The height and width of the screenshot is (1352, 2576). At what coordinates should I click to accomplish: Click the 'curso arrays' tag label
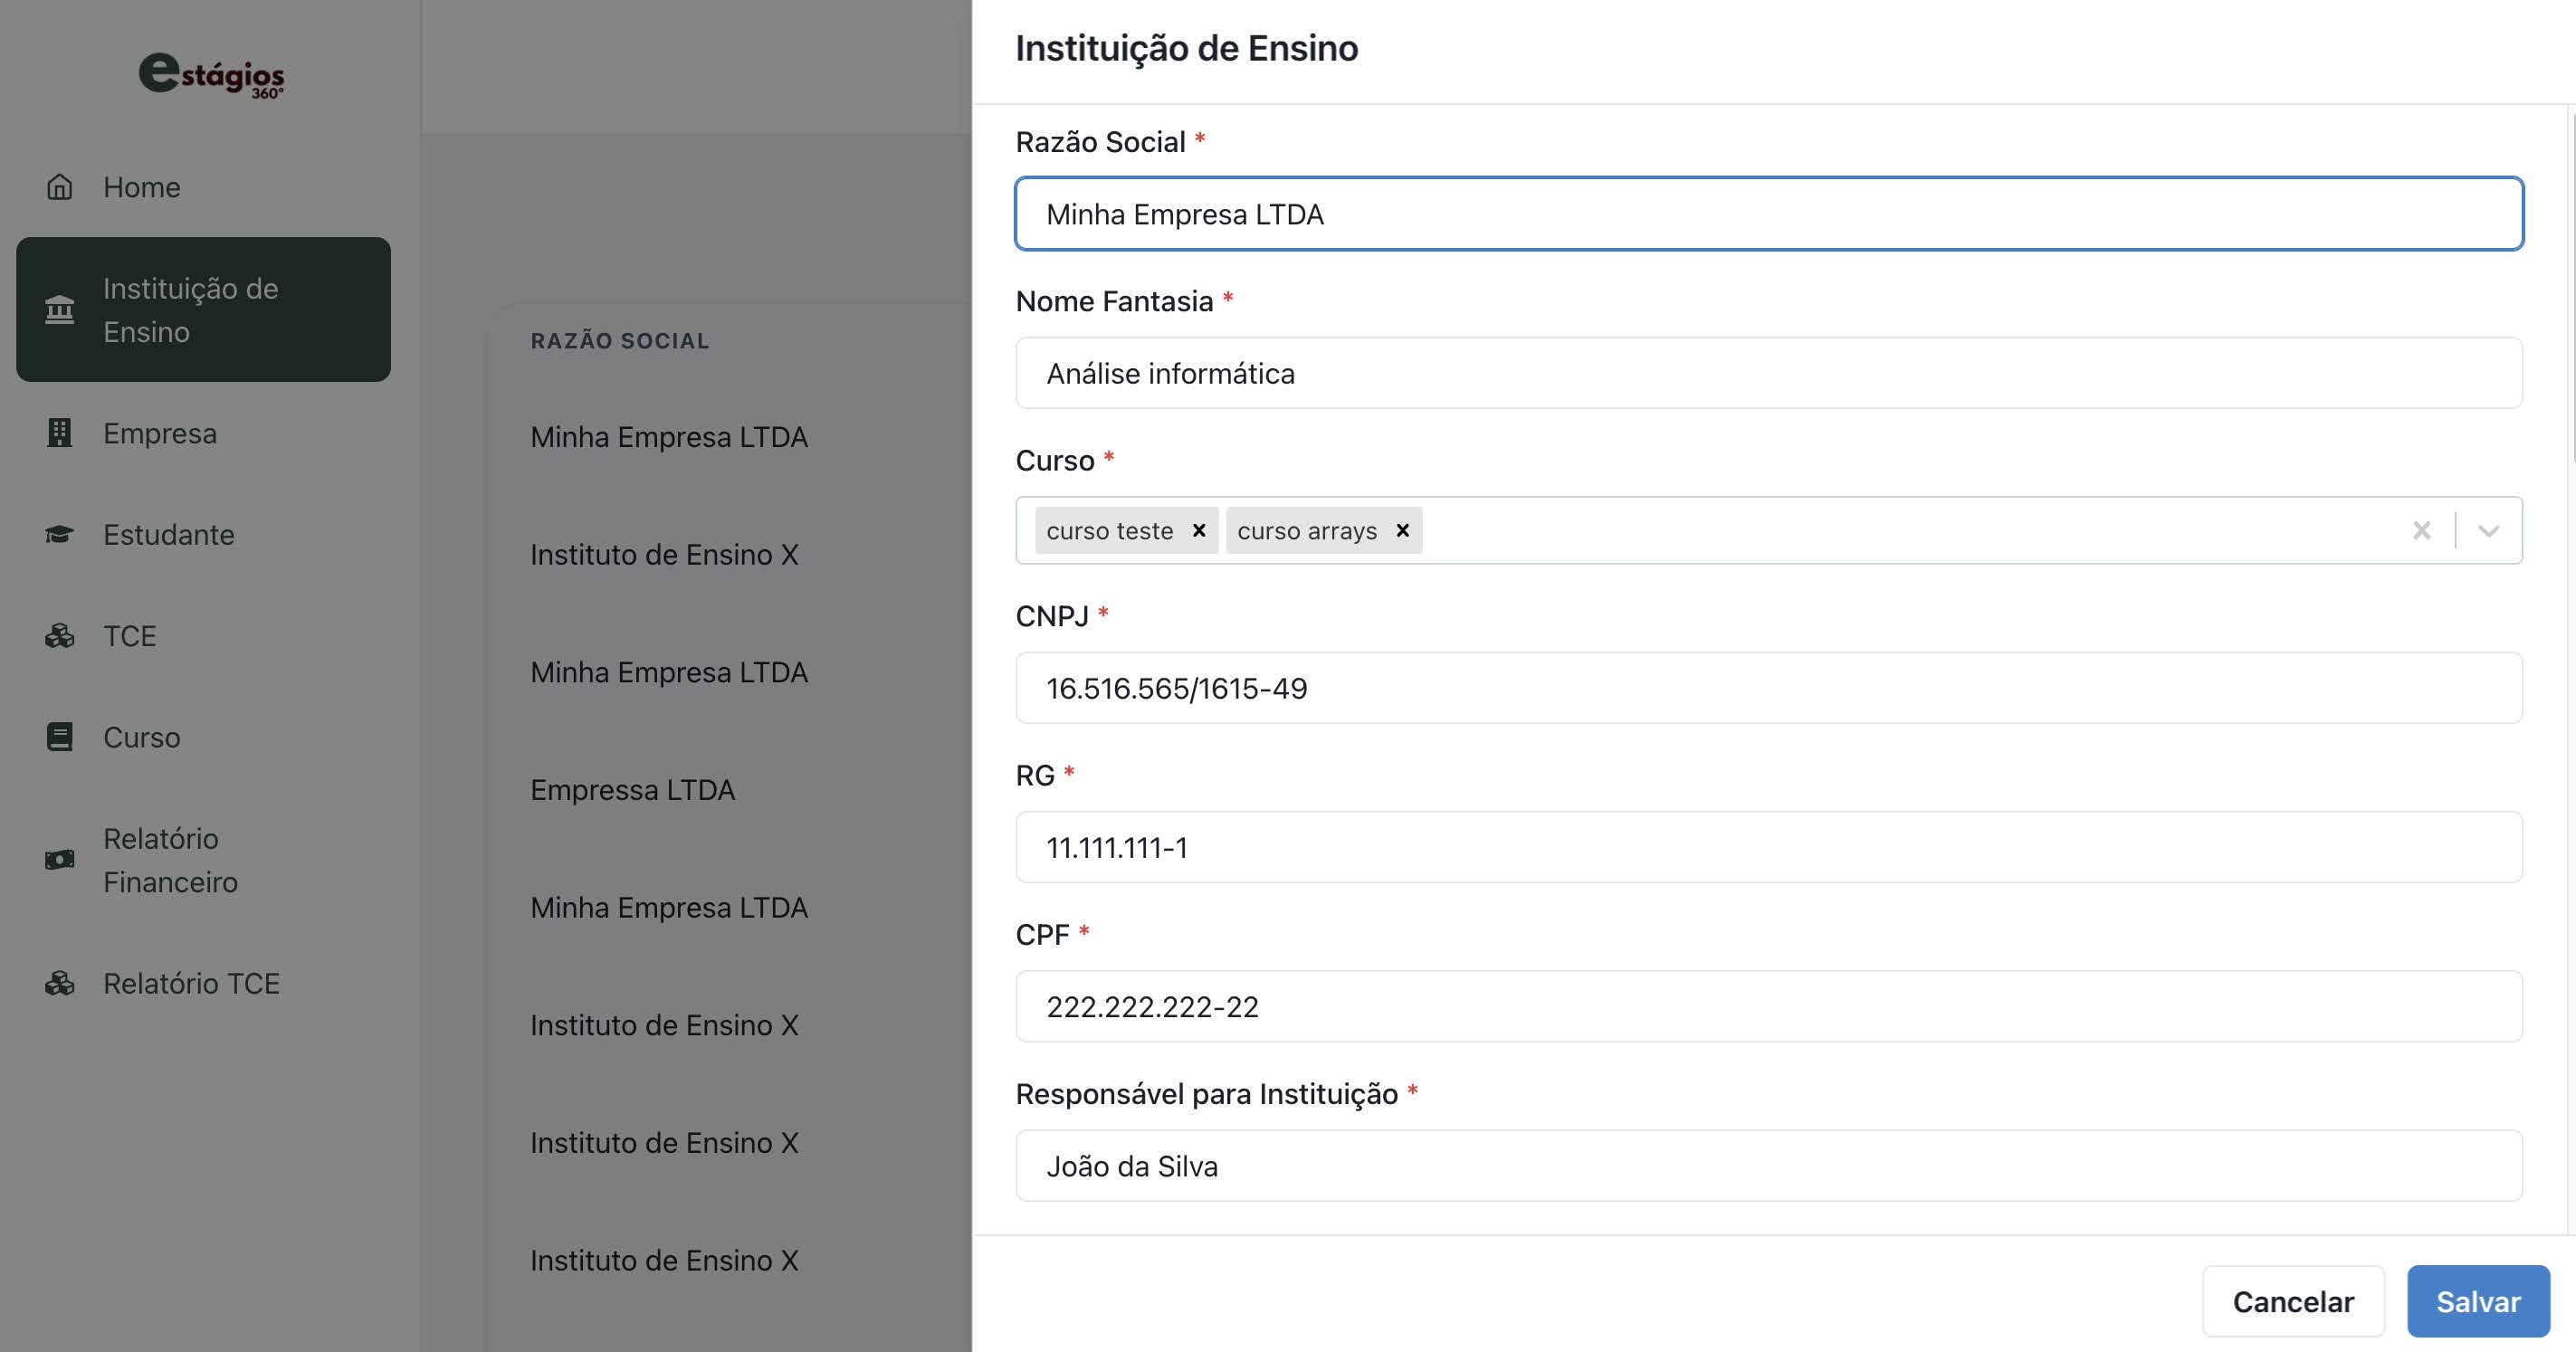pyautogui.click(x=1307, y=531)
